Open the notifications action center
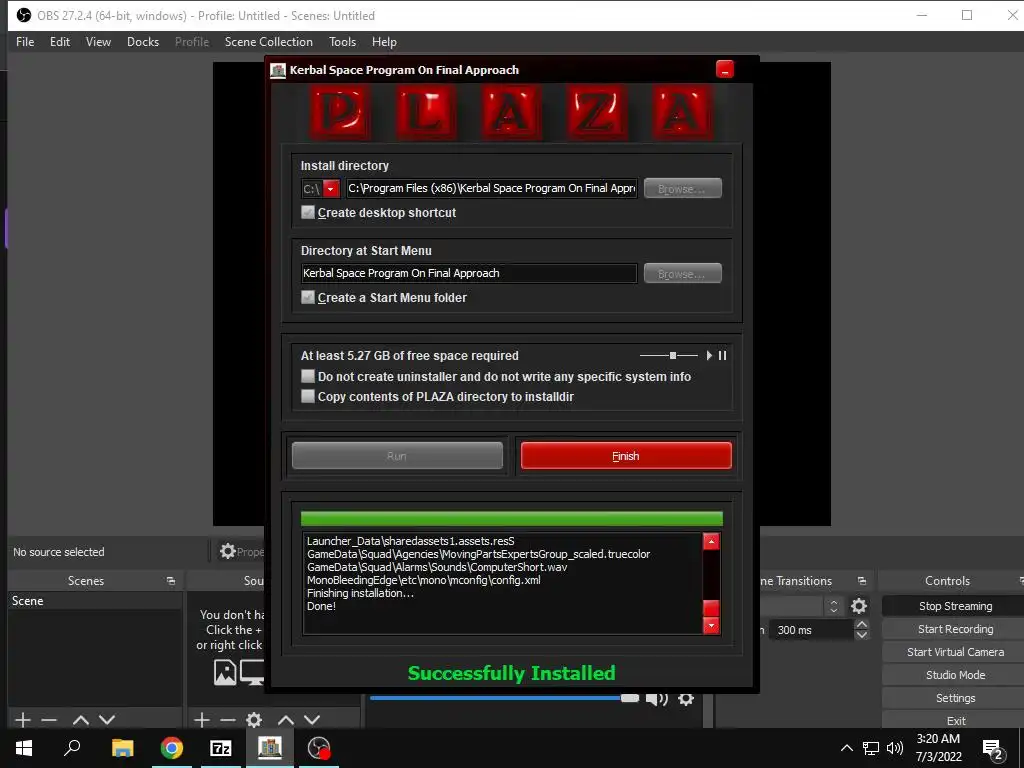Viewport: 1024px width, 768px height. 992,749
